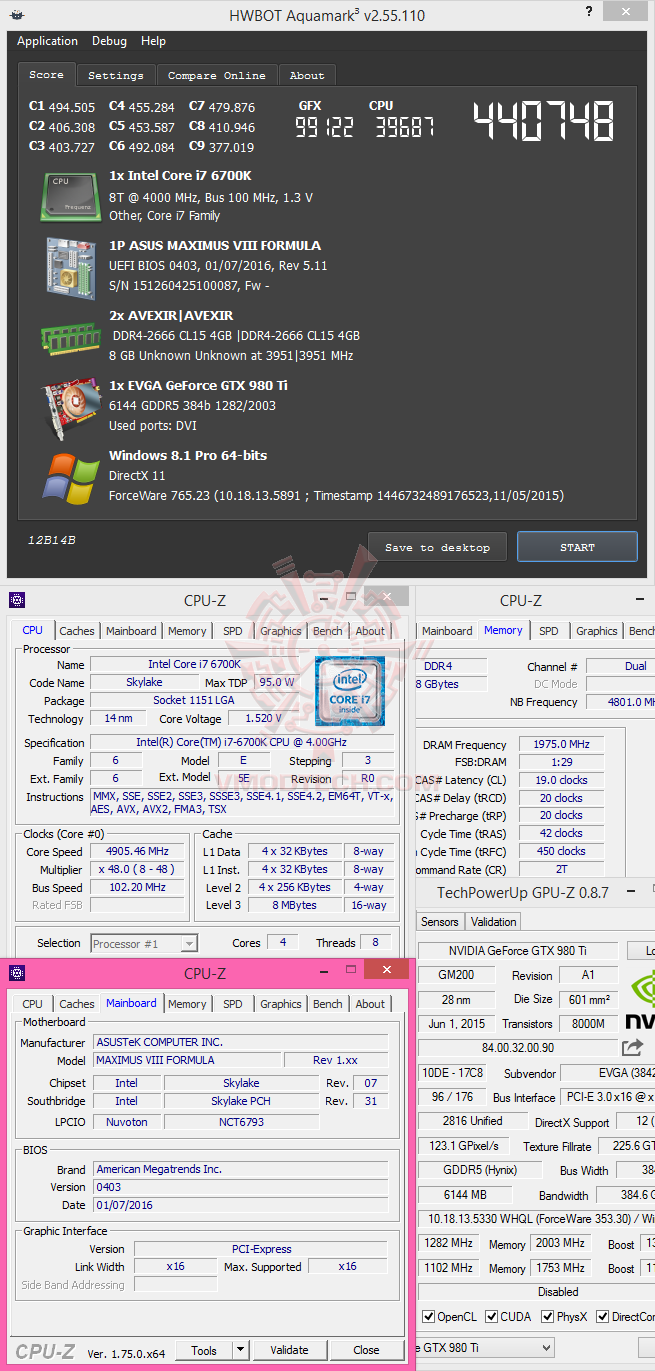Click the GPU-Z BIOS share export icon
Viewport: 655px width, 1371px height.
[632, 1047]
